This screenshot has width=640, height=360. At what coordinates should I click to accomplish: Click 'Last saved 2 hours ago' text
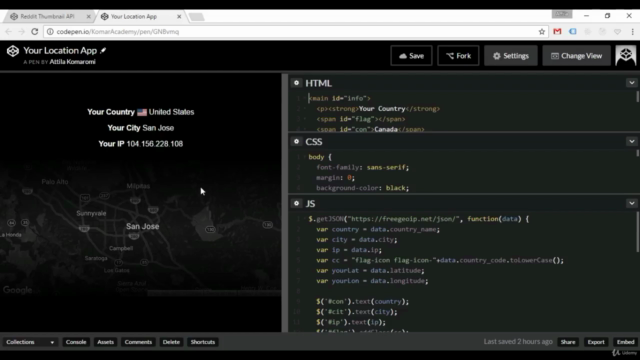click(518, 342)
